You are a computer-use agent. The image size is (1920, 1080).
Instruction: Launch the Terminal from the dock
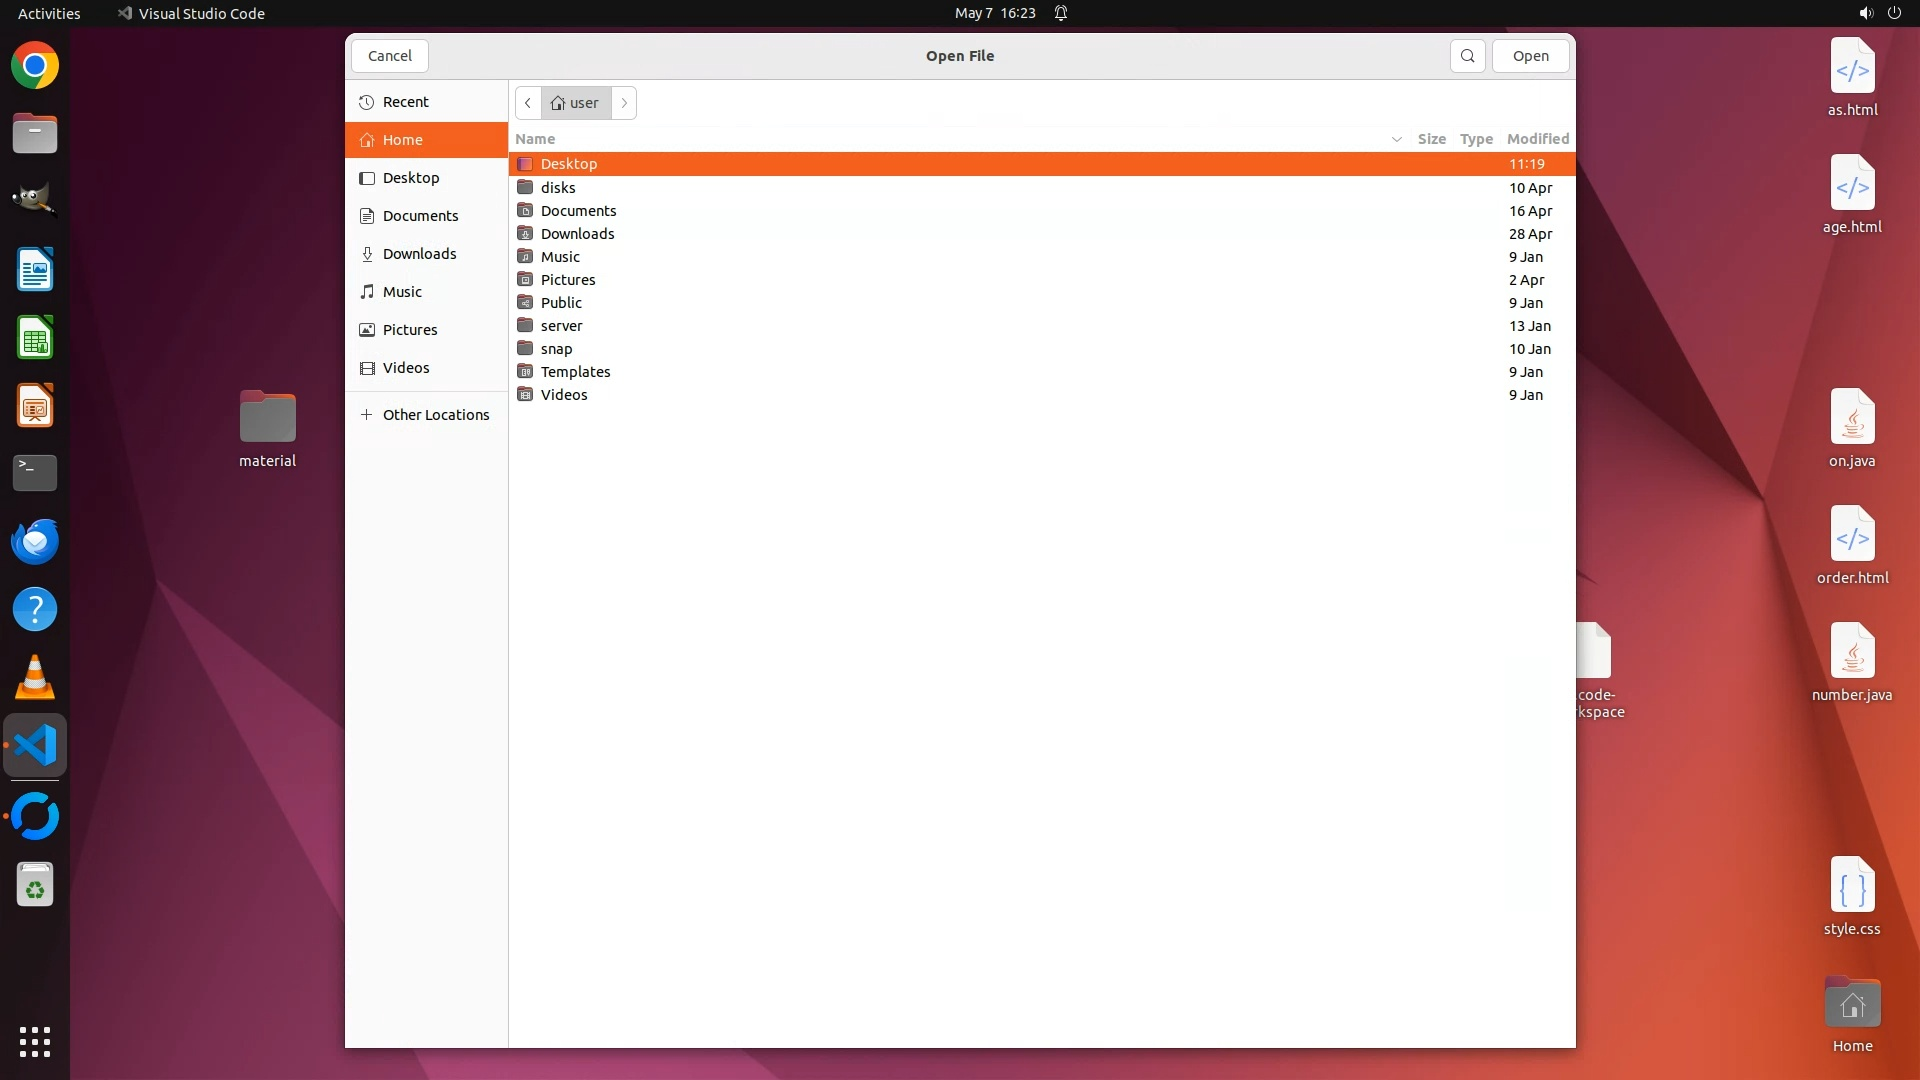tap(35, 473)
